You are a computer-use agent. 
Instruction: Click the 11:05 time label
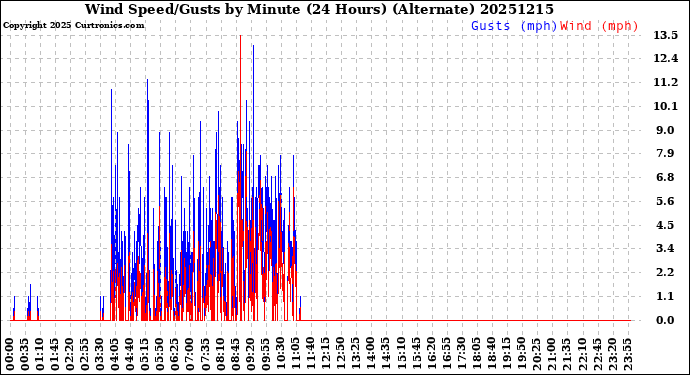click(x=296, y=355)
